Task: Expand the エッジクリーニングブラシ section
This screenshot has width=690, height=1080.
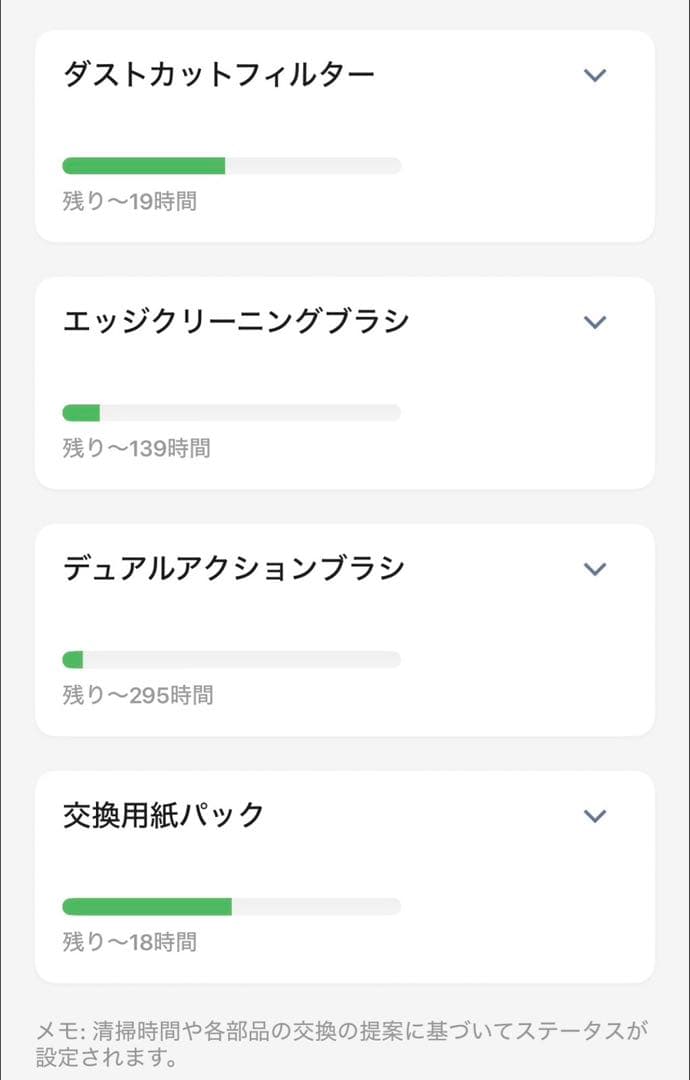Action: [345, 321]
